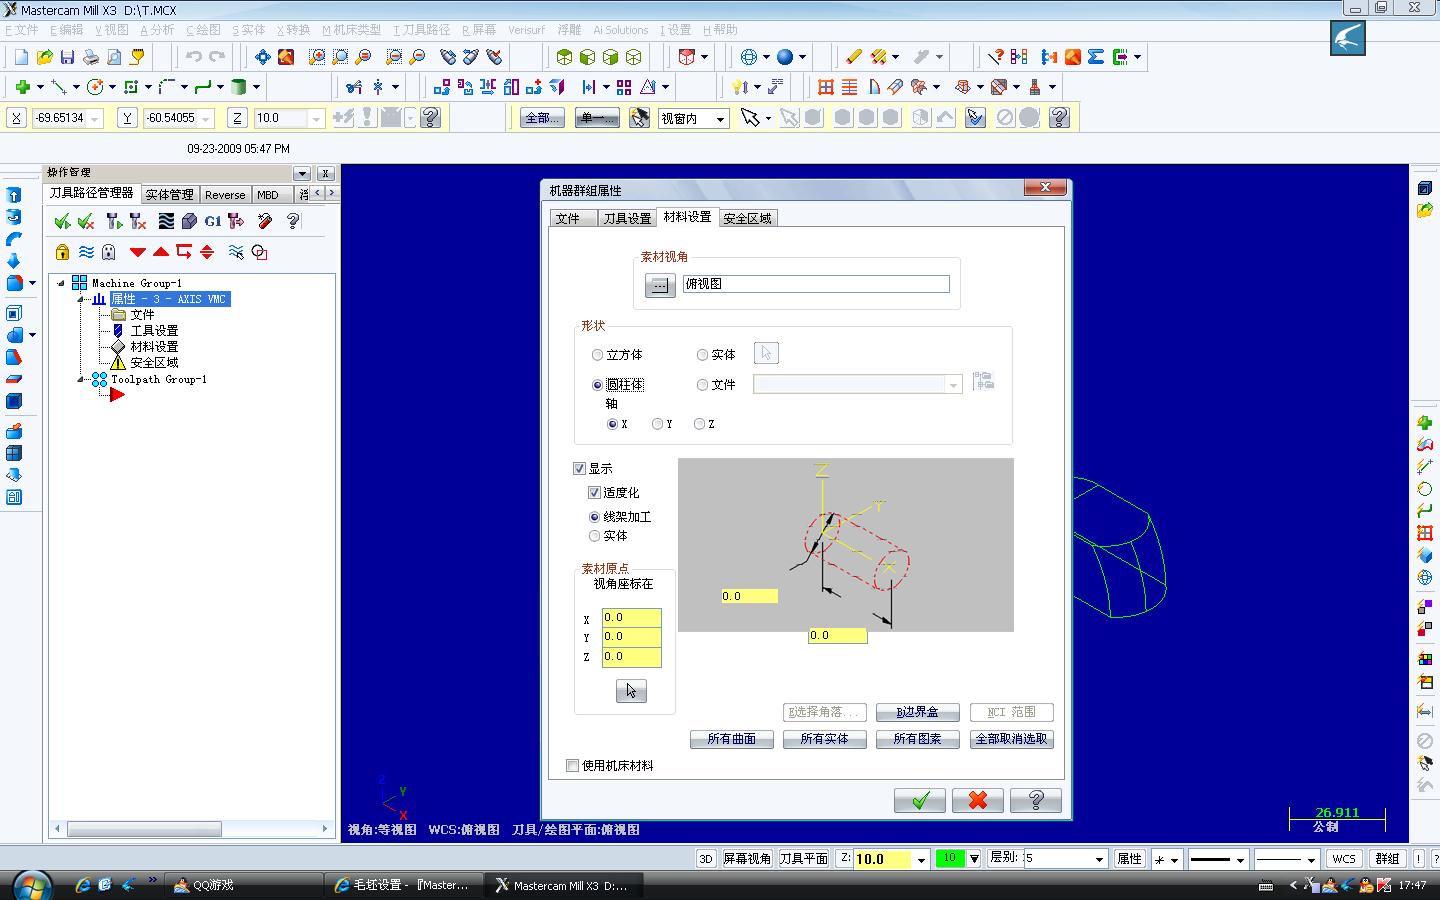Choose the X axis radio button
The image size is (1440, 900).
click(x=613, y=424)
